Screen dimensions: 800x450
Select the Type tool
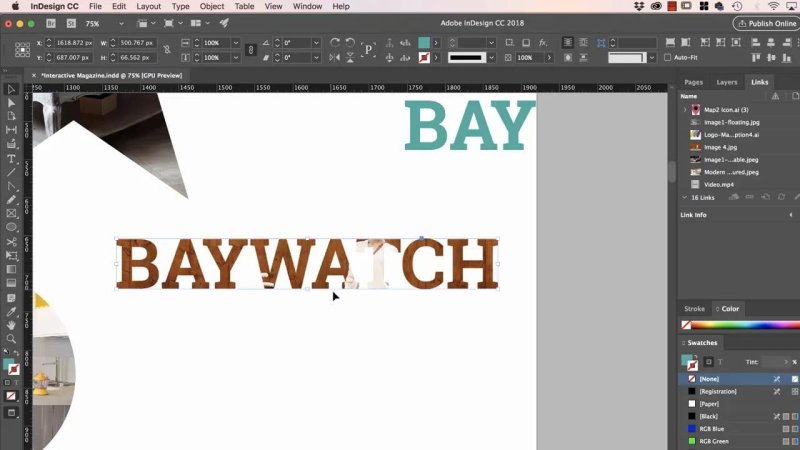11,159
